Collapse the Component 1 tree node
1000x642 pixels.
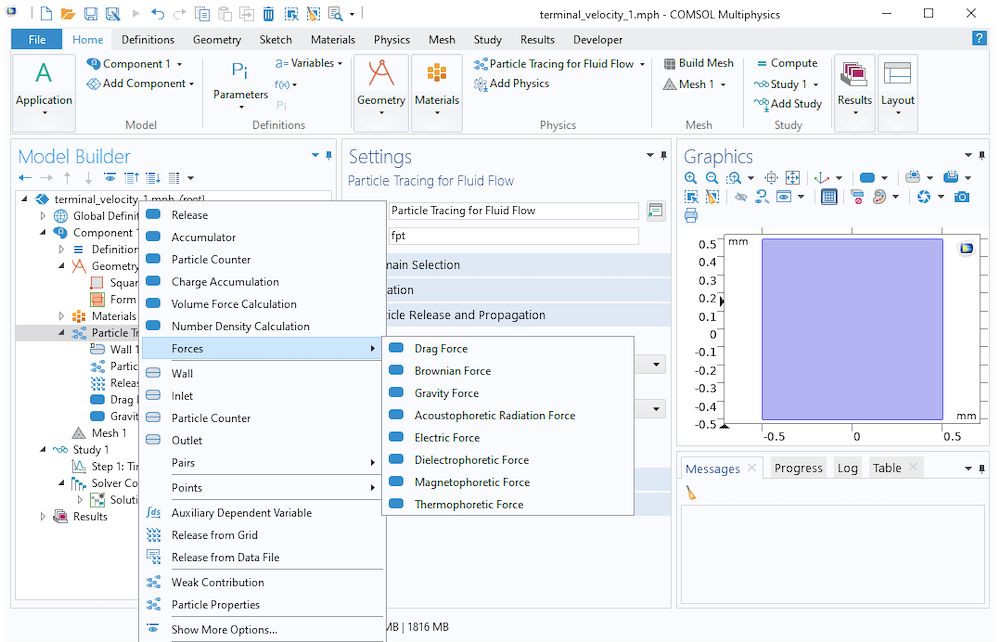point(43,233)
